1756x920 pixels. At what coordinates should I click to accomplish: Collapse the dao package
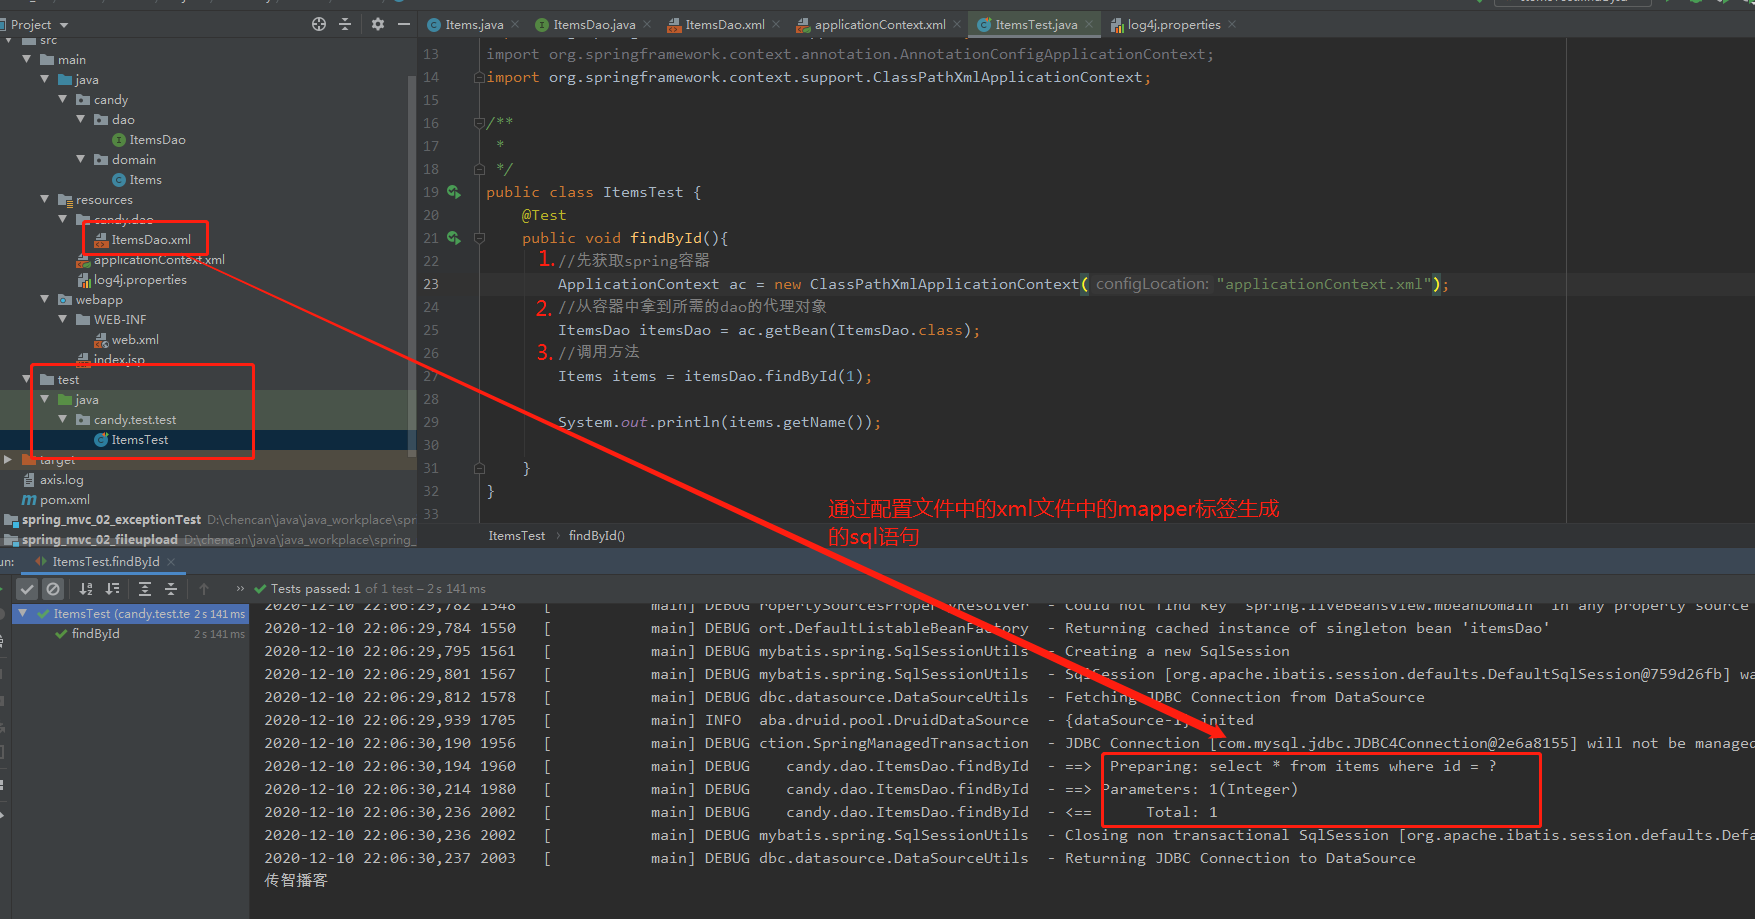click(x=81, y=120)
